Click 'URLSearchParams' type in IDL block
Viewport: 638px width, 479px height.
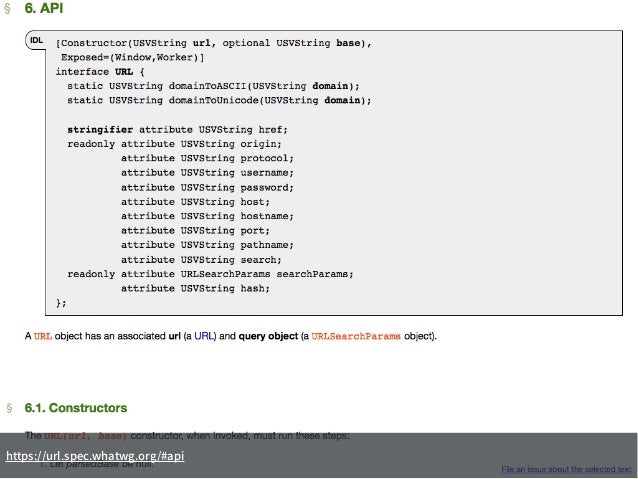[225, 274]
